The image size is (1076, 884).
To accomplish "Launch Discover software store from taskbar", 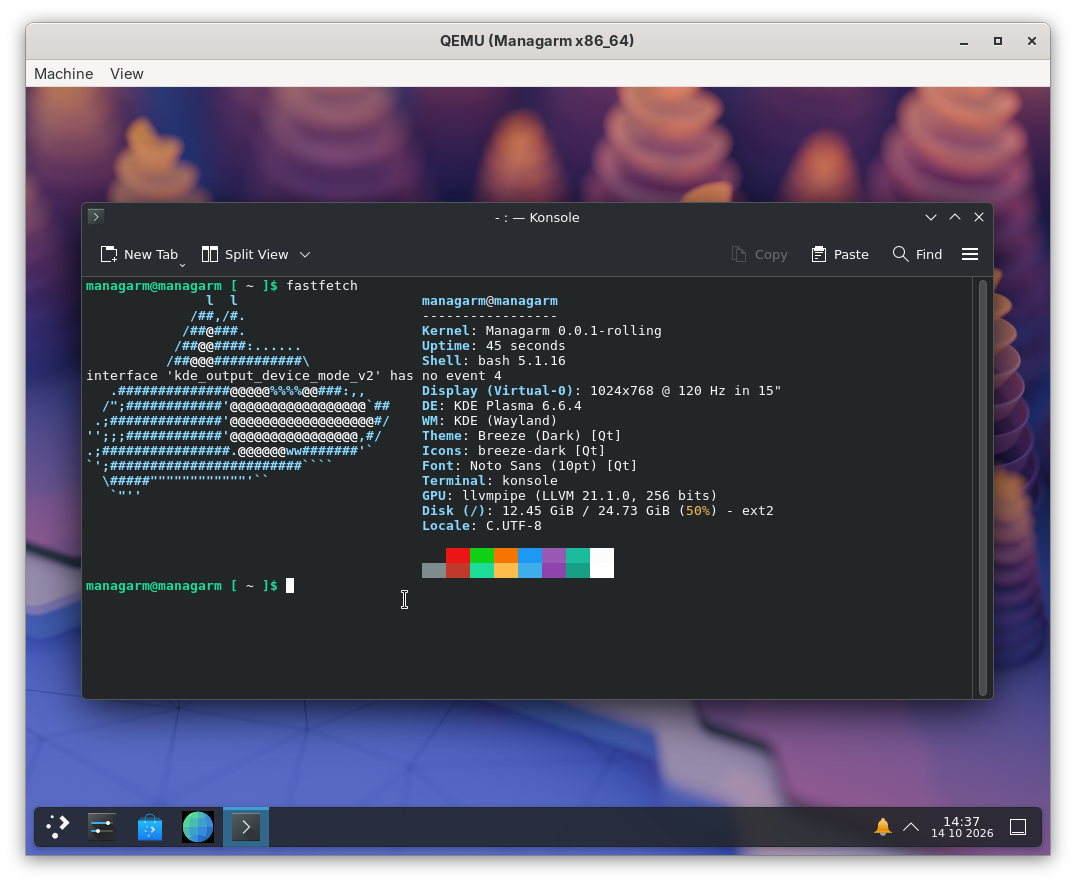I will tap(150, 826).
